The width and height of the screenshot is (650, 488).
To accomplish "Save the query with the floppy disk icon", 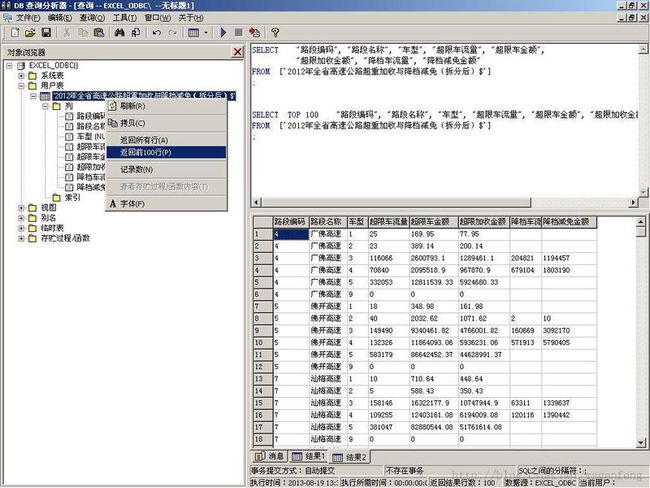I will tap(46, 32).
